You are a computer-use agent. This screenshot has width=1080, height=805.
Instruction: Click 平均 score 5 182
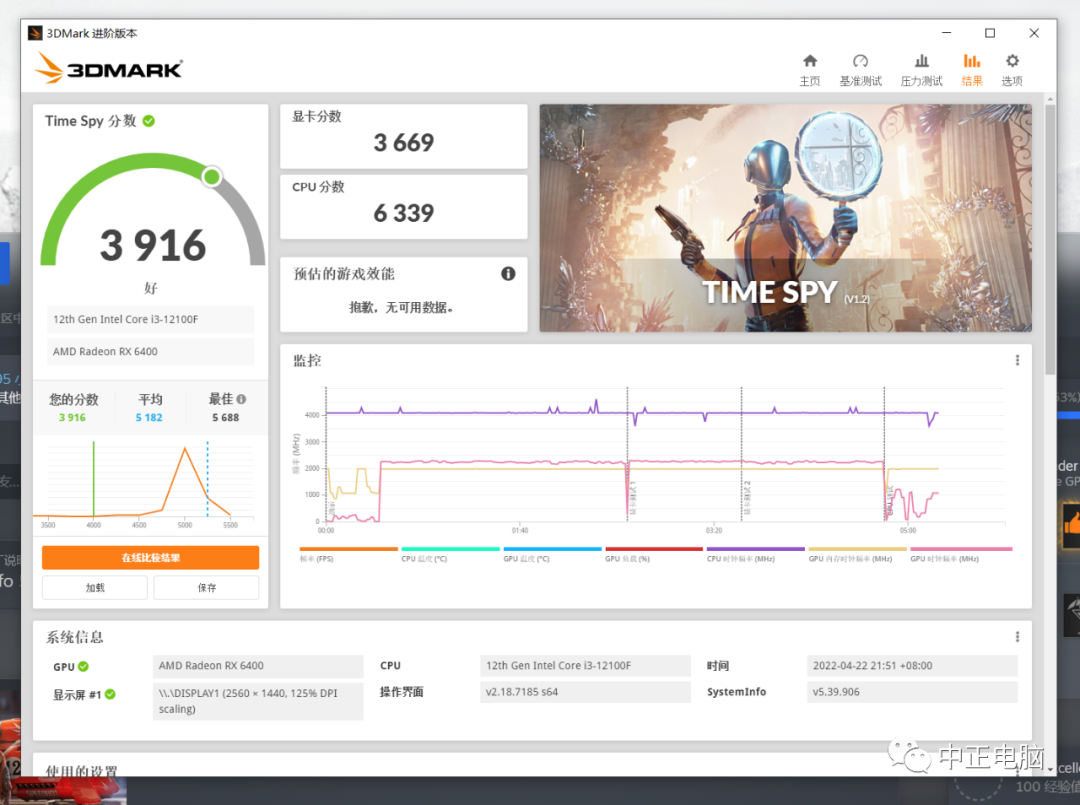[149, 417]
